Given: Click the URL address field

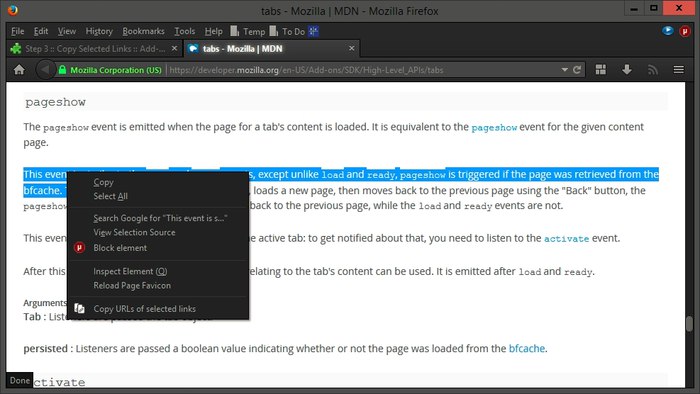Looking at the screenshot, I should (362, 70).
